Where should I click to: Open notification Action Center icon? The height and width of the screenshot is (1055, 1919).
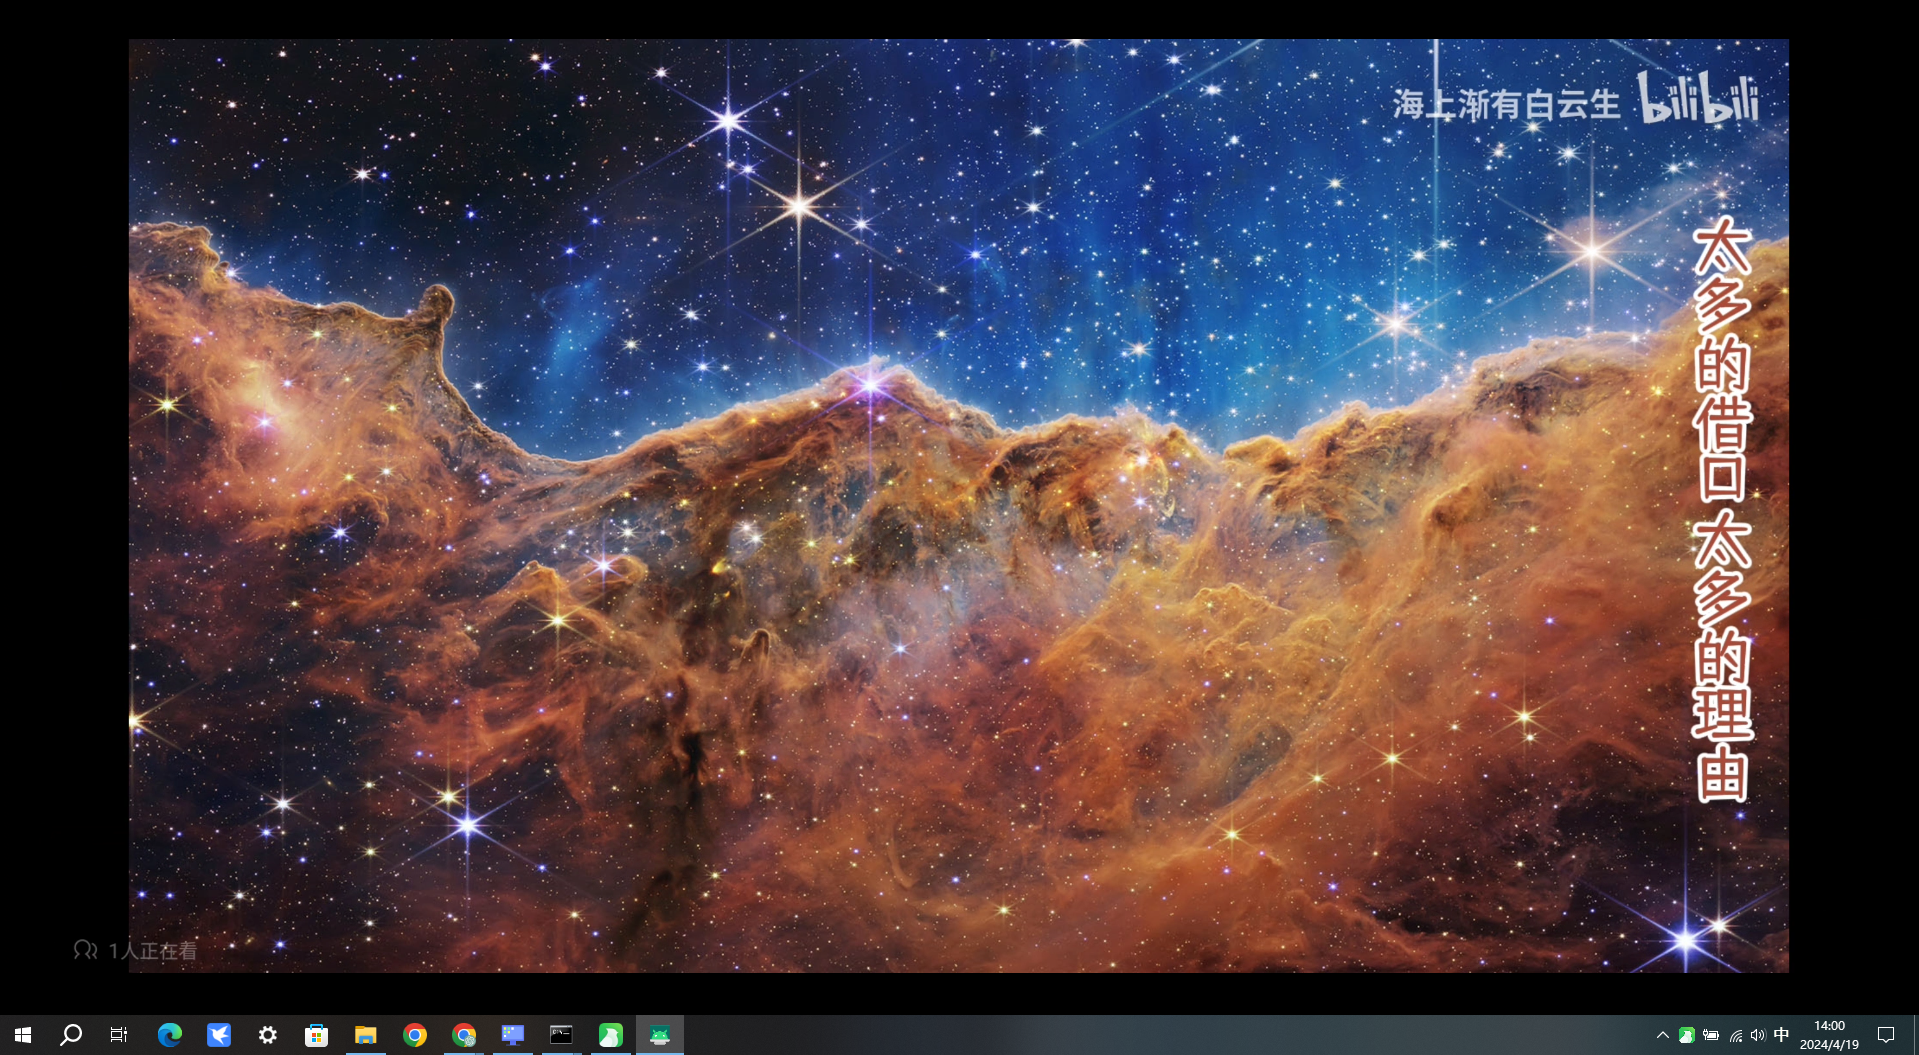click(x=1886, y=1035)
